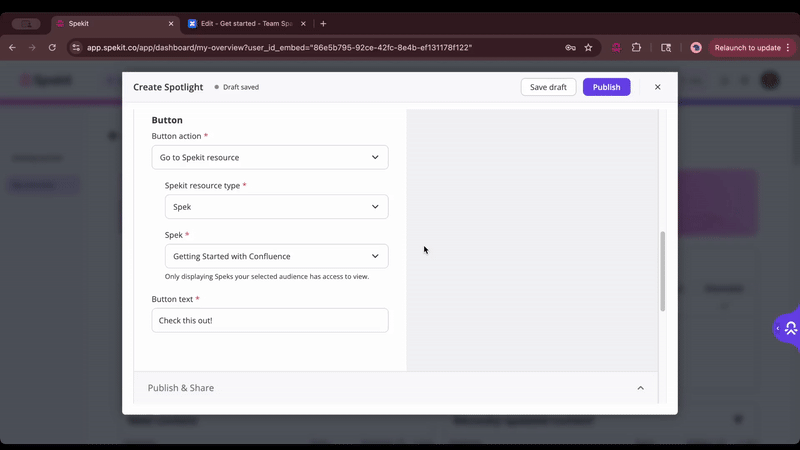
Task: Click the Publish button
Action: click(x=606, y=87)
